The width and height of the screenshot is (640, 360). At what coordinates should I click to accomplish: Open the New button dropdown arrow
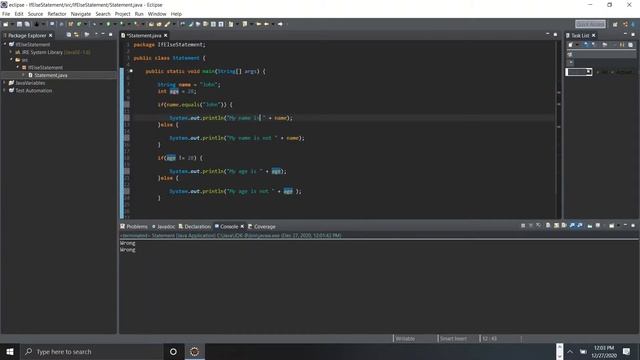click(12, 24)
